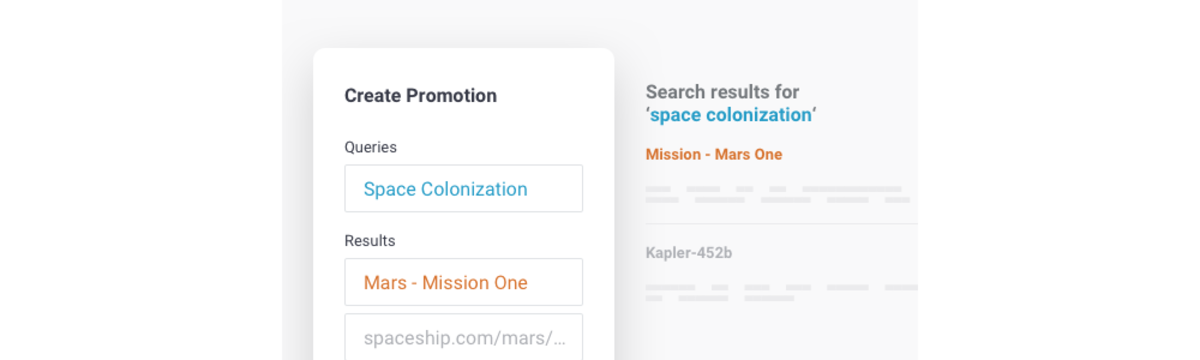Click second description line under Kapler-452b
The image size is (1200, 360).
click(720, 298)
